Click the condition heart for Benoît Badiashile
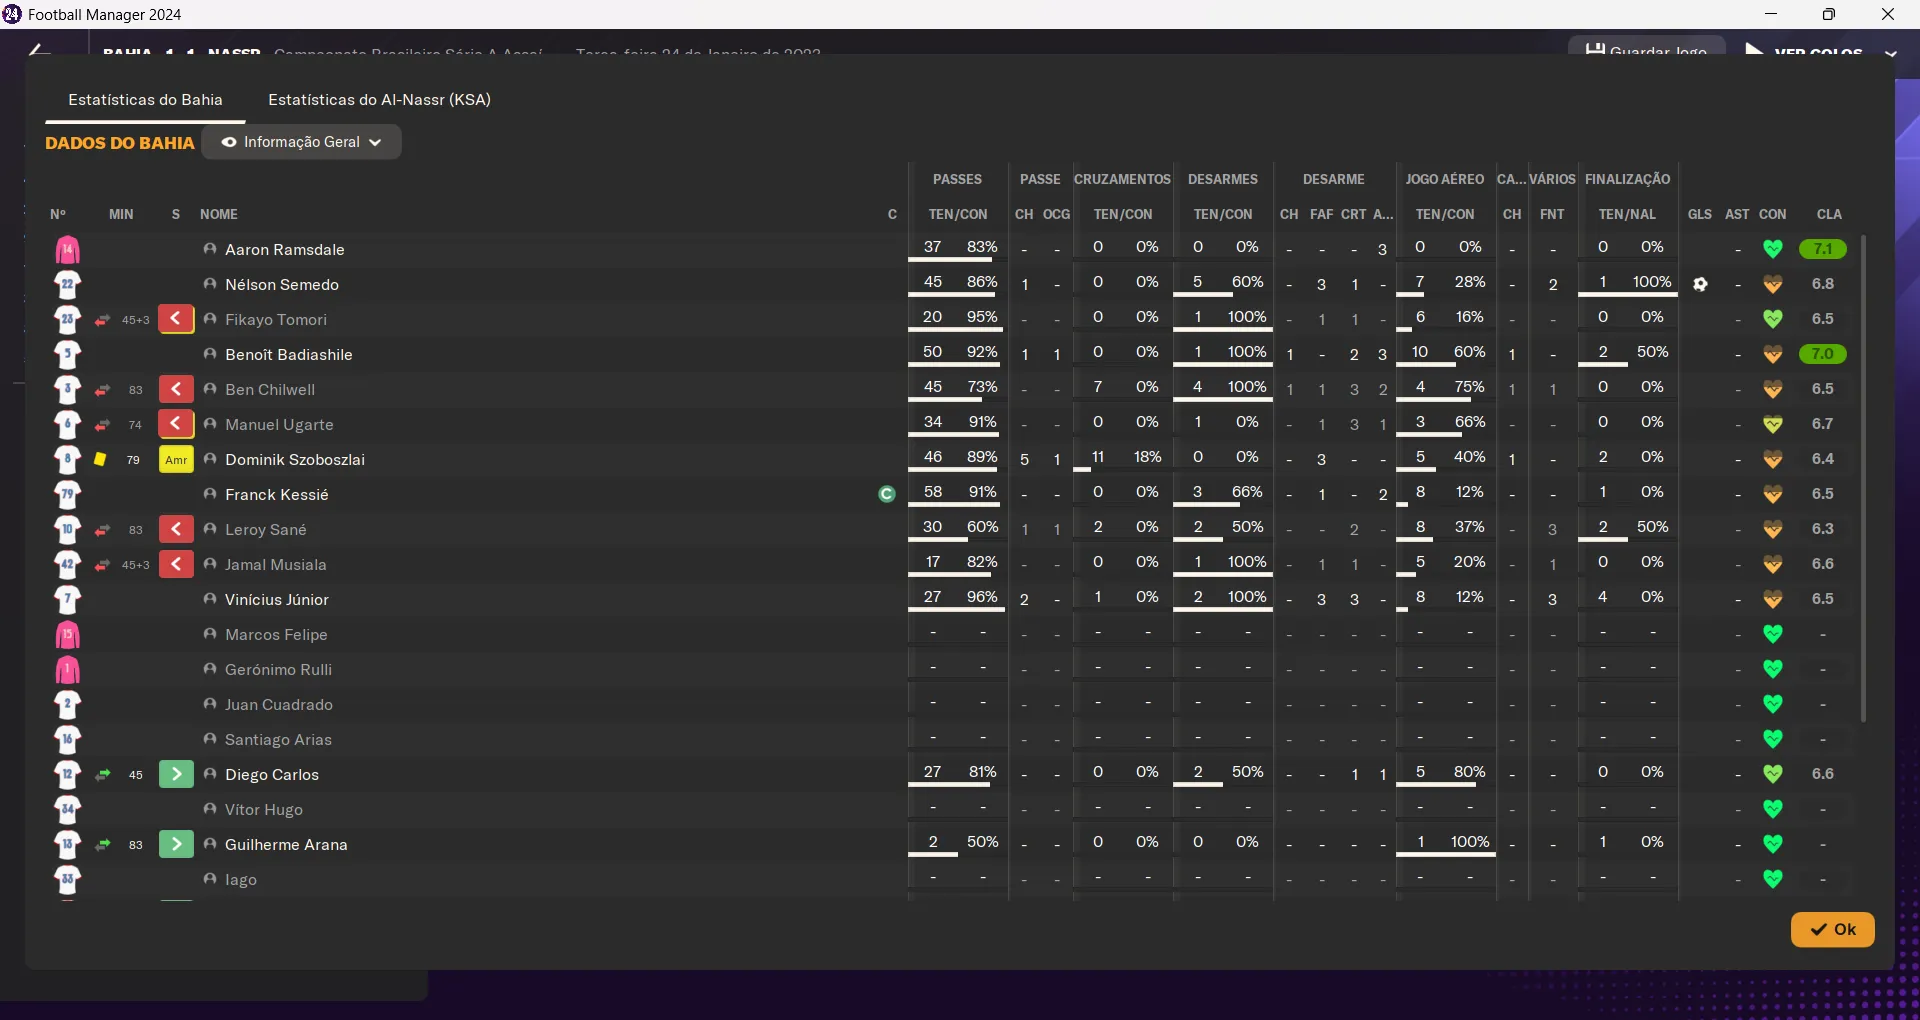The width and height of the screenshot is (1920, 1020). coord(1773,354)
